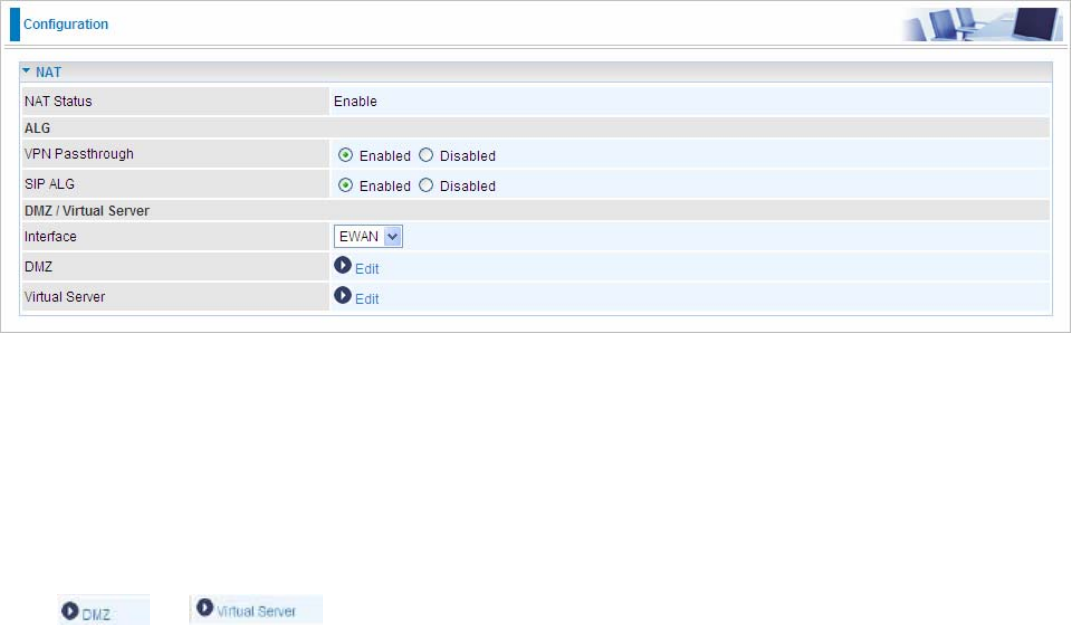Click the Interface label
The image size is (1071, 625).
point(51,236)
